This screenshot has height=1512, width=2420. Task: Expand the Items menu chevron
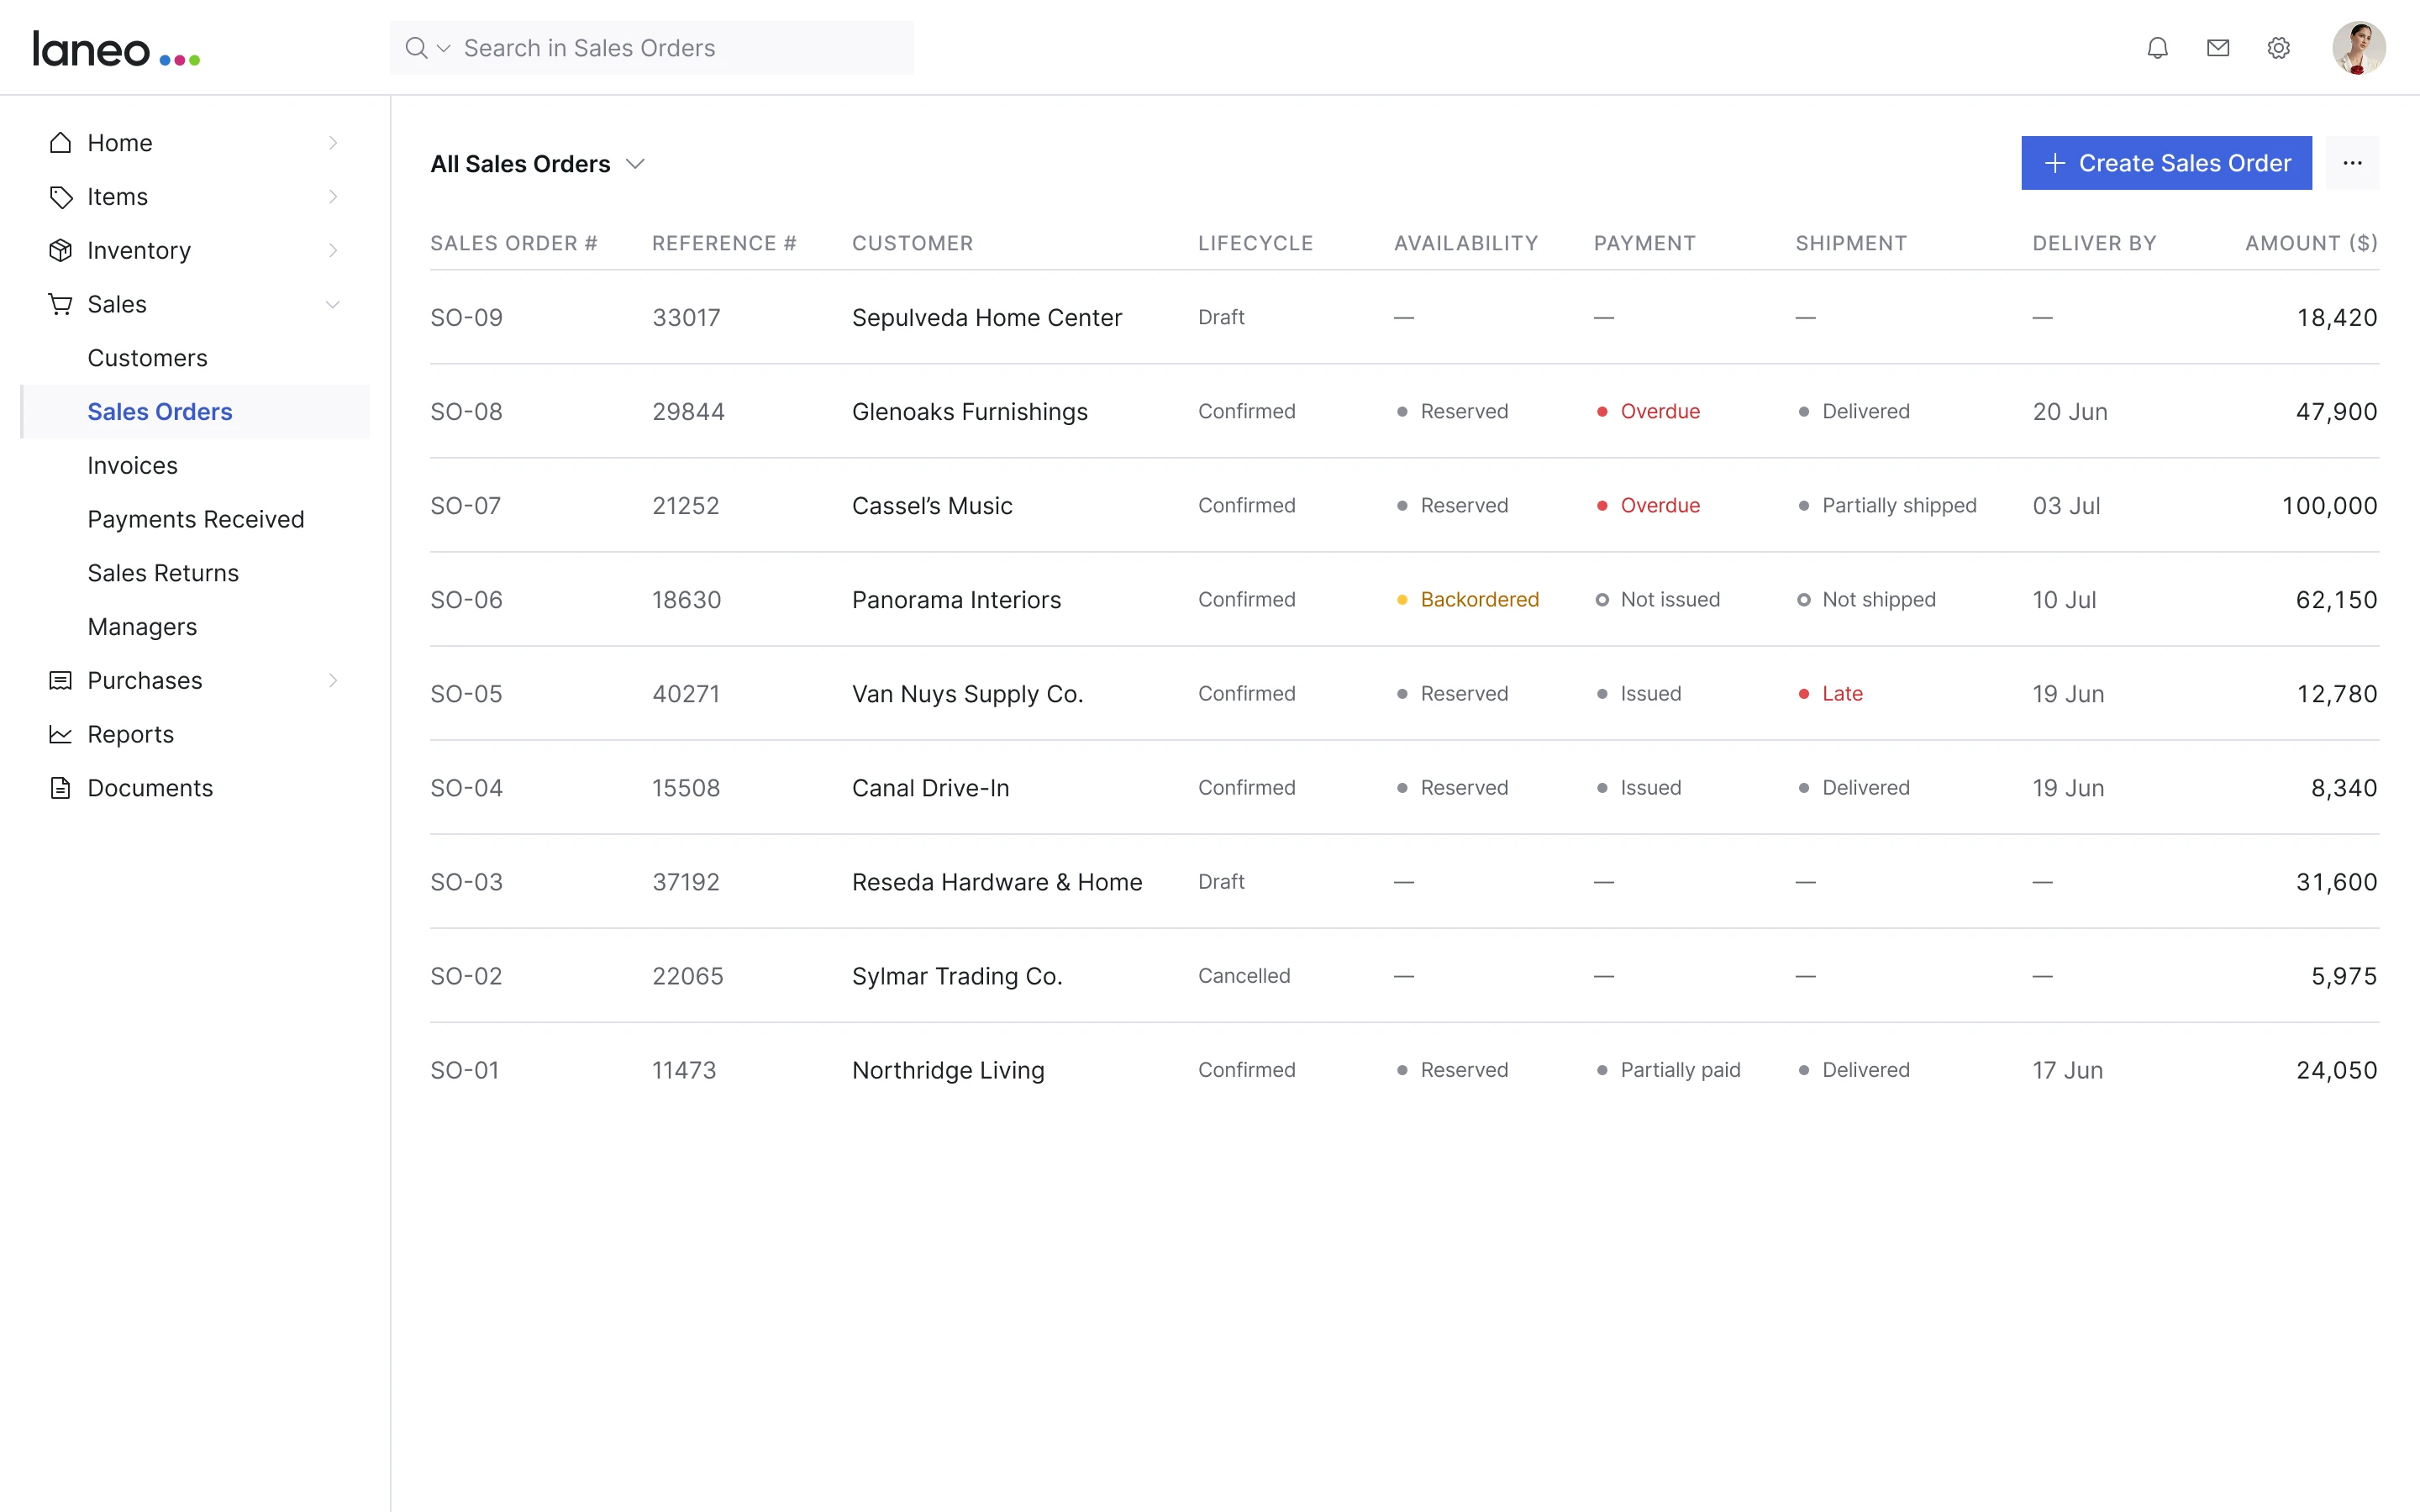click(x=333, y=197)
